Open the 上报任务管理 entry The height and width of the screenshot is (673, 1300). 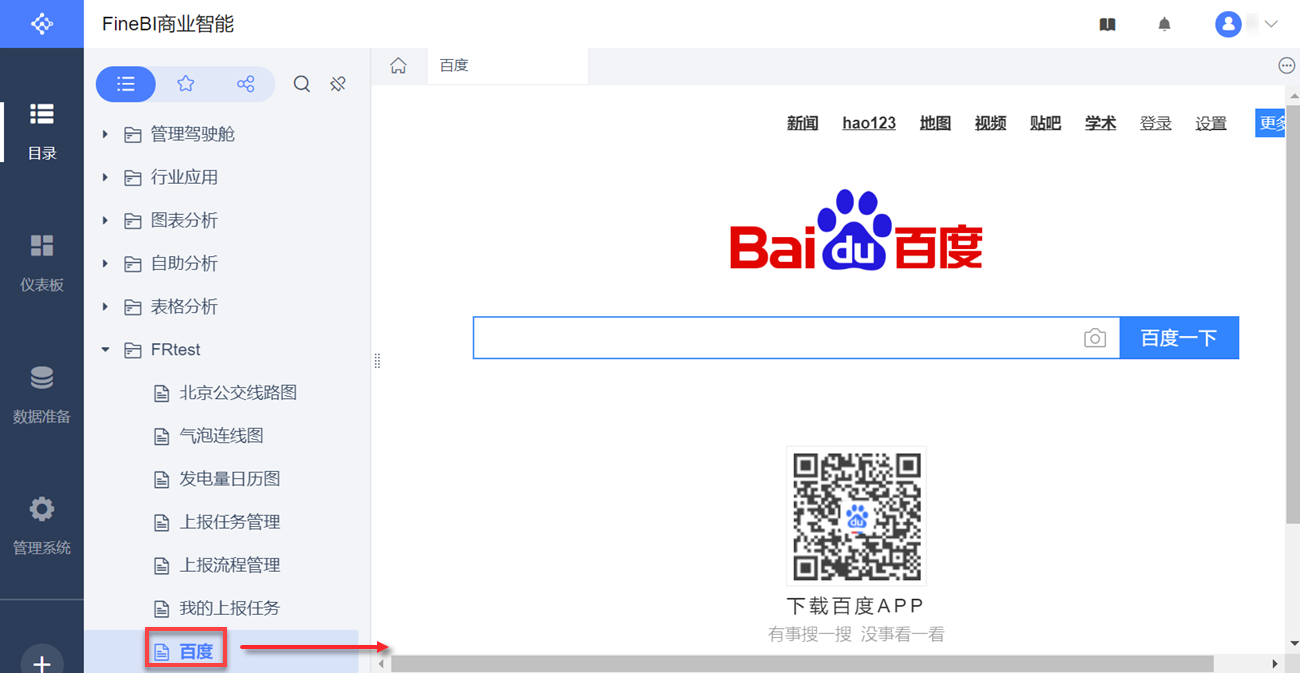click(x=230, y=522)
